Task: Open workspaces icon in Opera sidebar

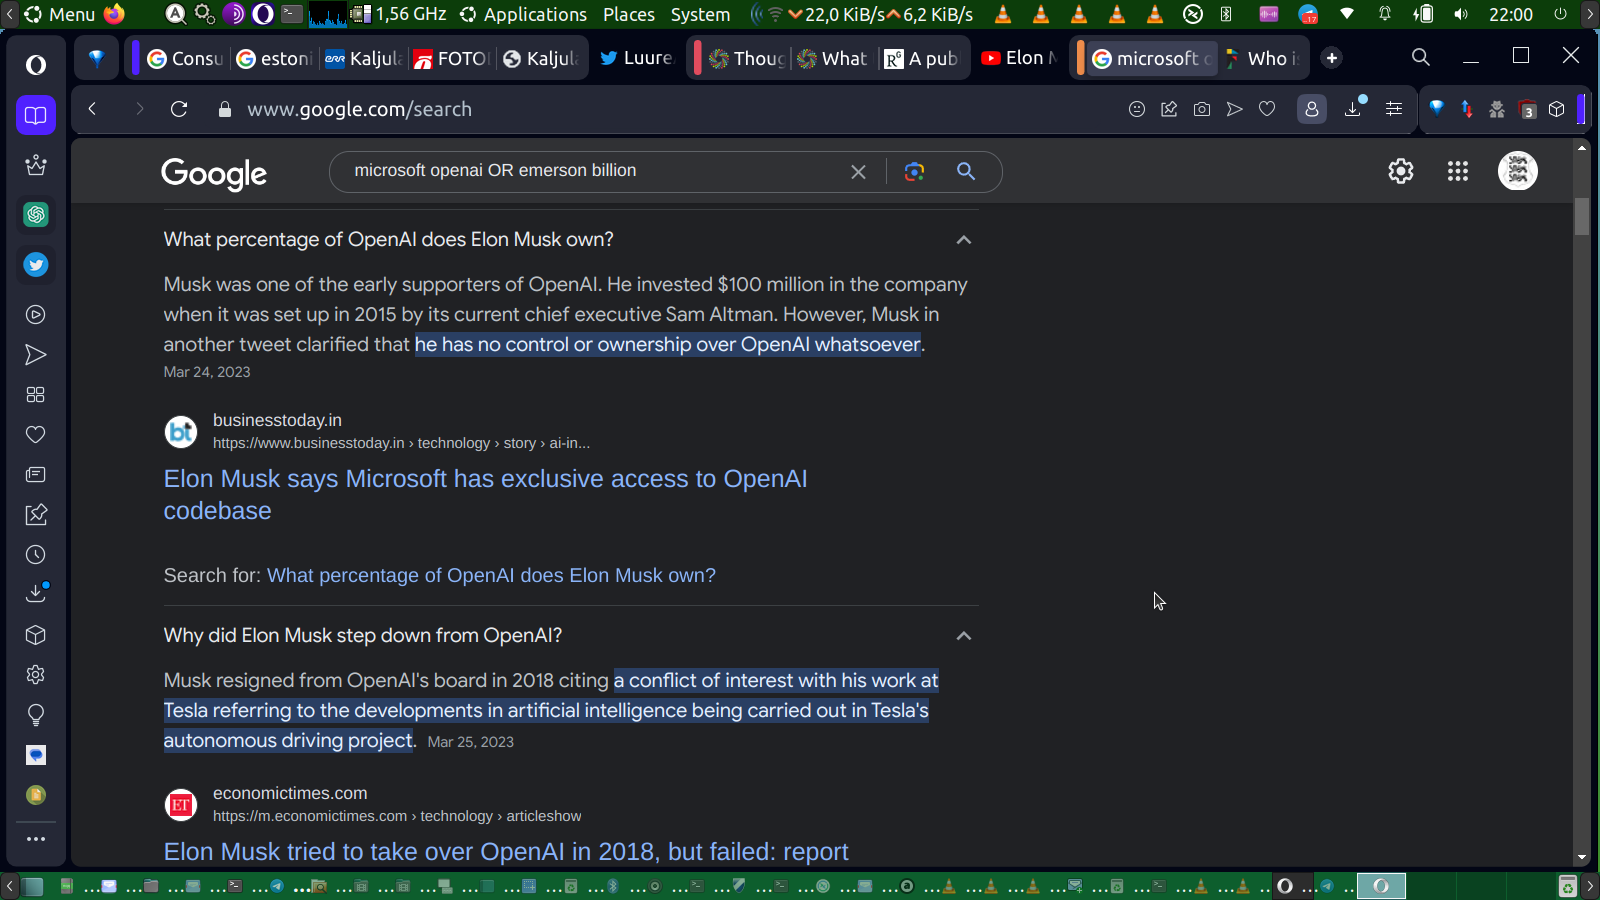Action: 36,115
